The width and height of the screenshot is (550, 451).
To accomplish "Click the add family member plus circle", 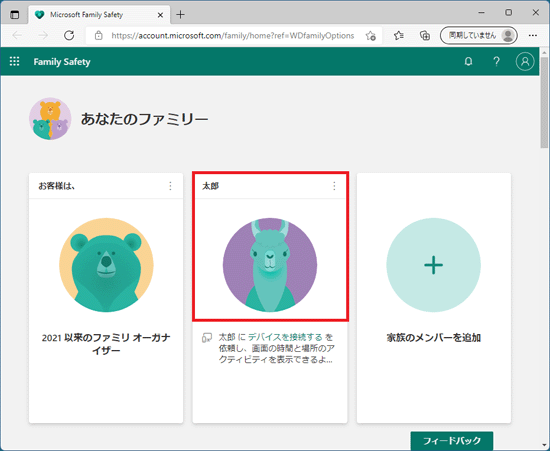I will 434,265.
